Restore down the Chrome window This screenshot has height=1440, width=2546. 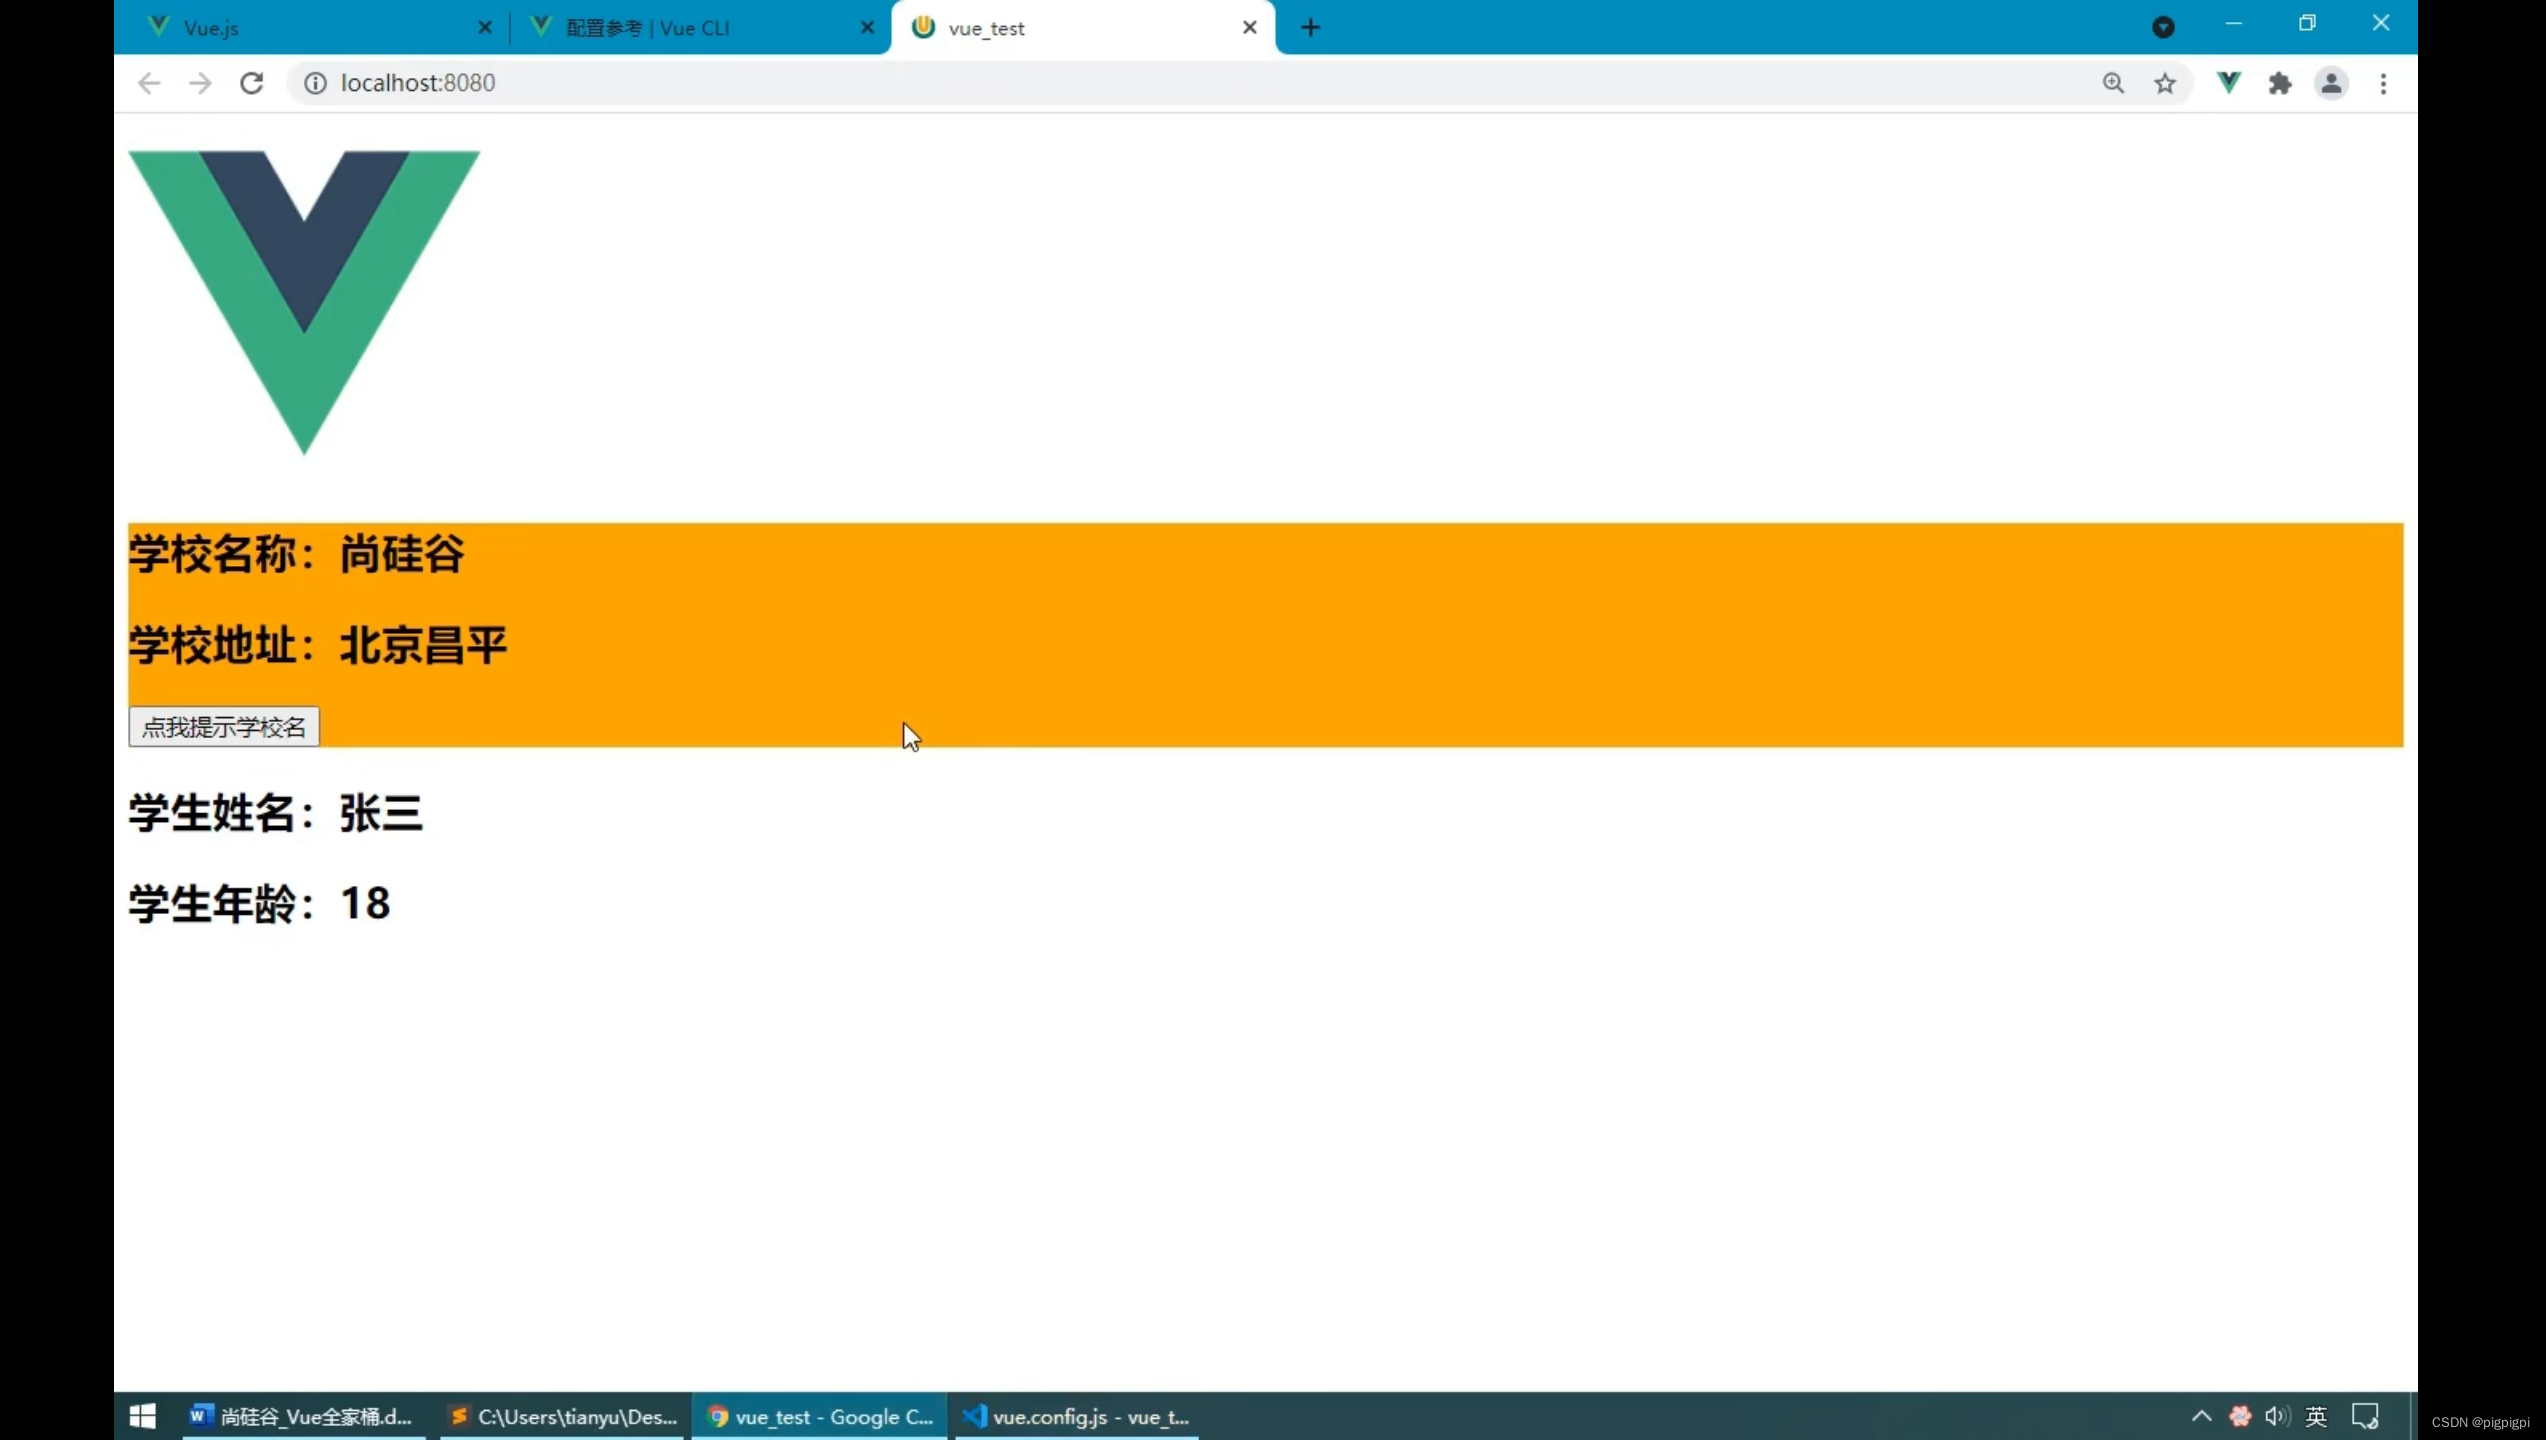coord(2307,23)
